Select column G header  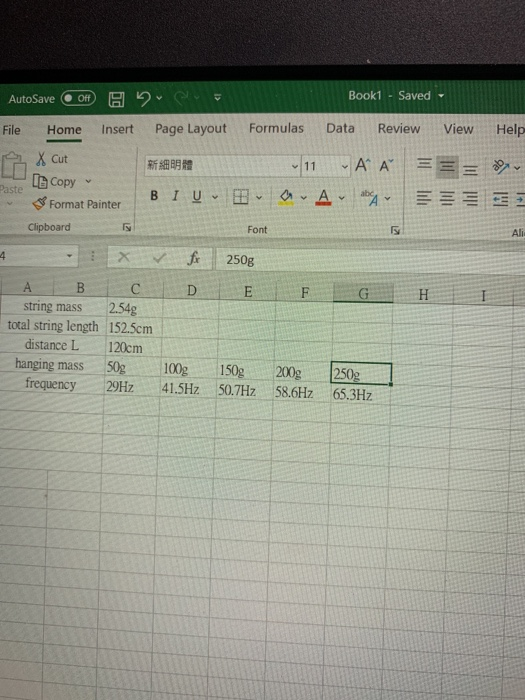coord(363,293)
